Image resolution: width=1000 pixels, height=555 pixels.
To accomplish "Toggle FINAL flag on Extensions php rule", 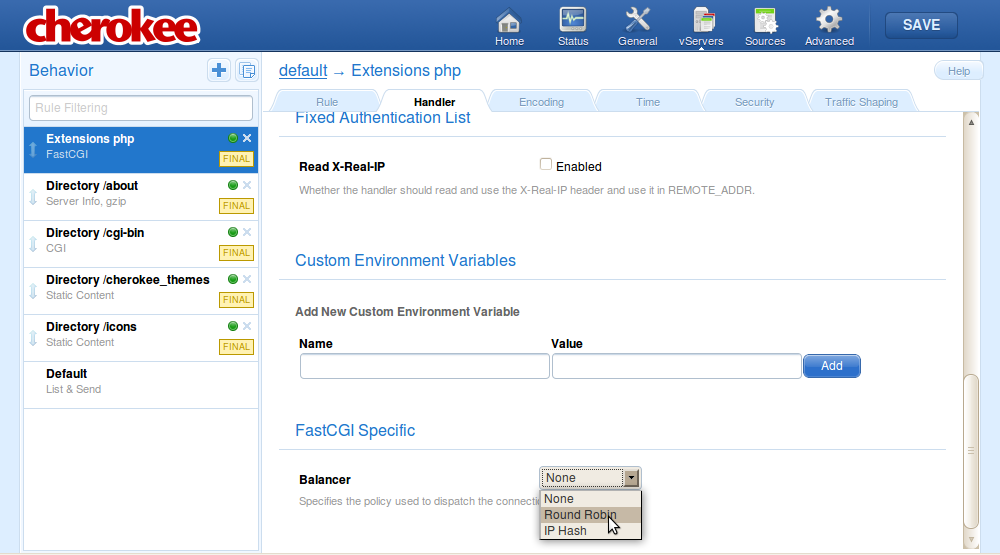I will [x=236, y=159].
